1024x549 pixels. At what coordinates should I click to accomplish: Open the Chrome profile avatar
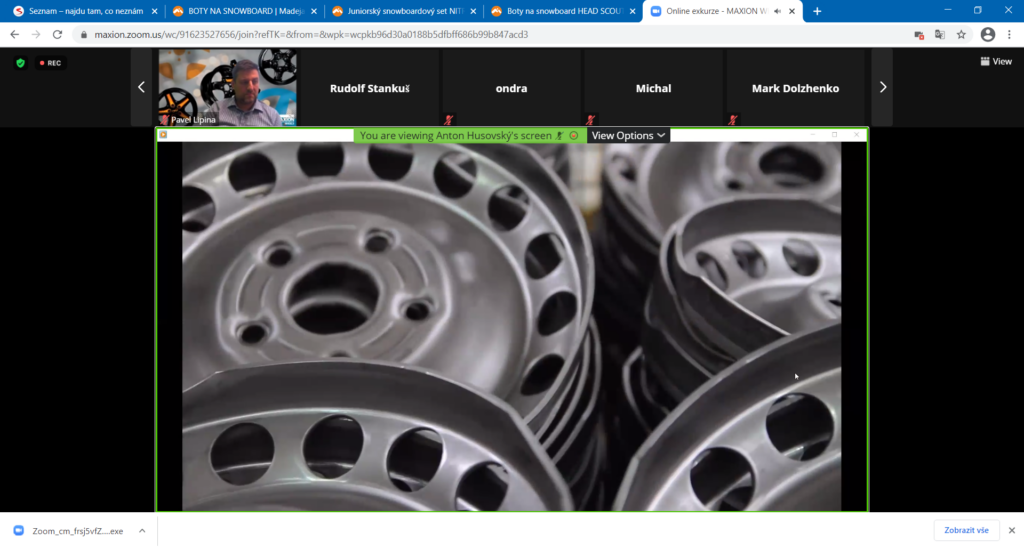click(987, 34)
